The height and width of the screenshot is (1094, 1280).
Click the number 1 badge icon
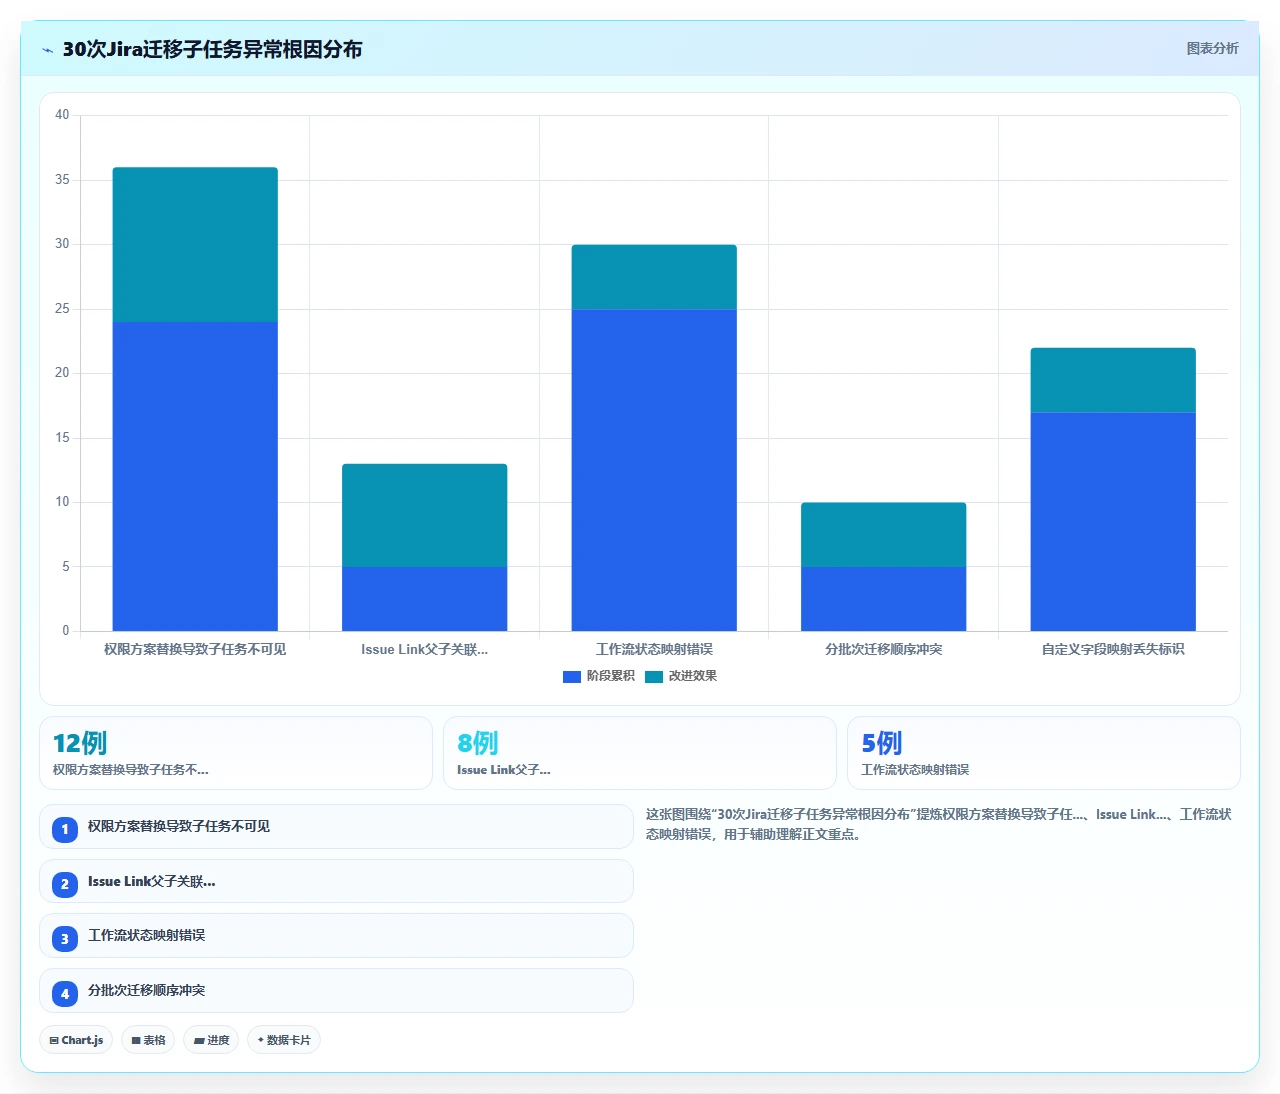click(65, 829)
